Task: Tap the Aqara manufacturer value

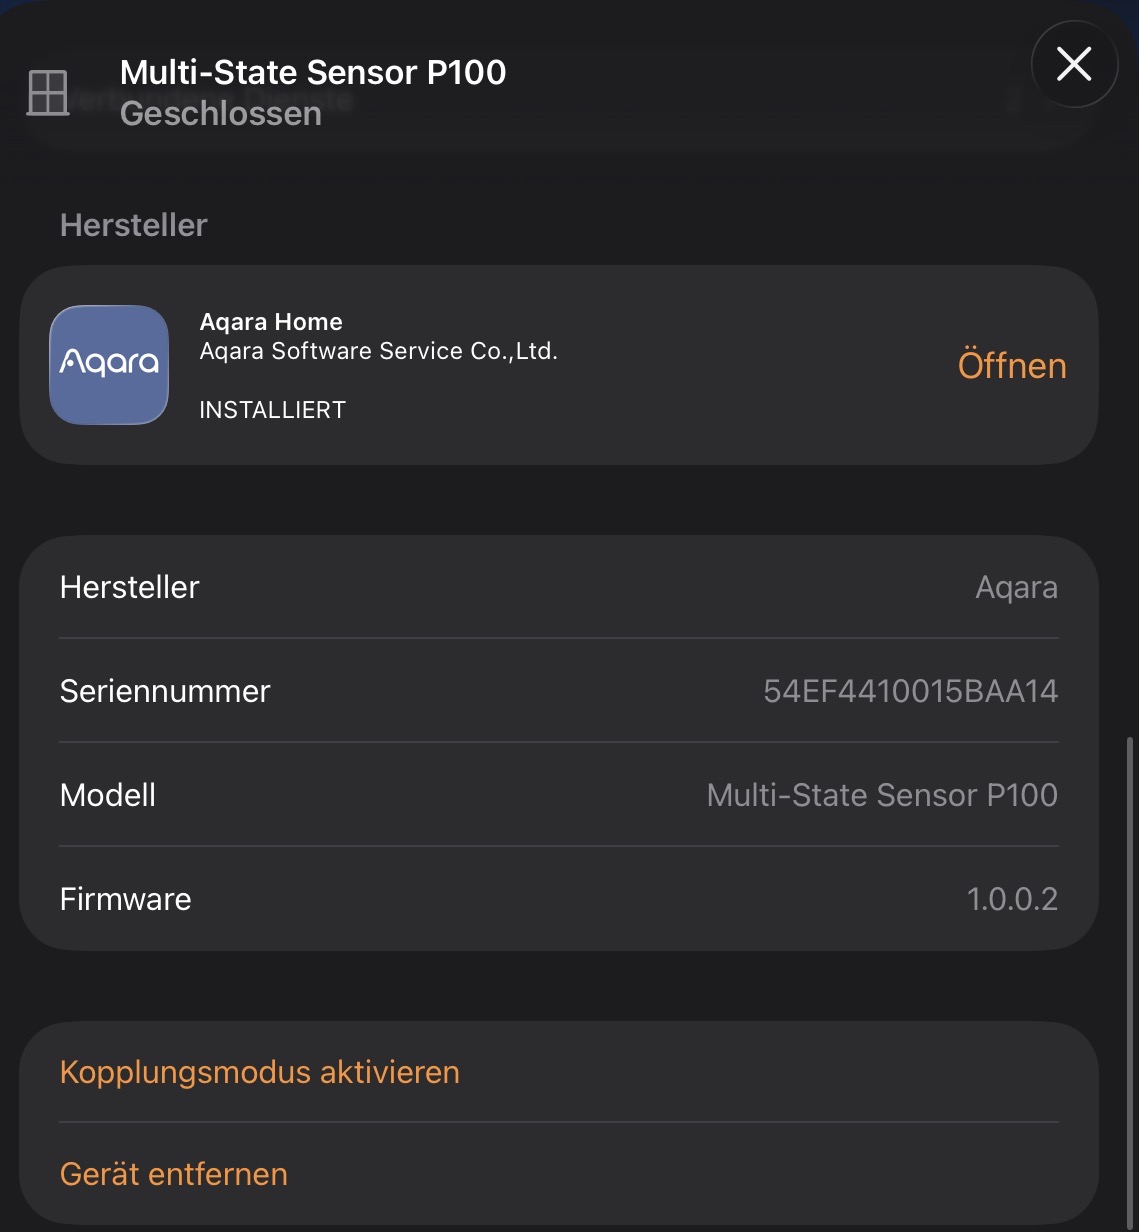Action: click(1016, 587)
